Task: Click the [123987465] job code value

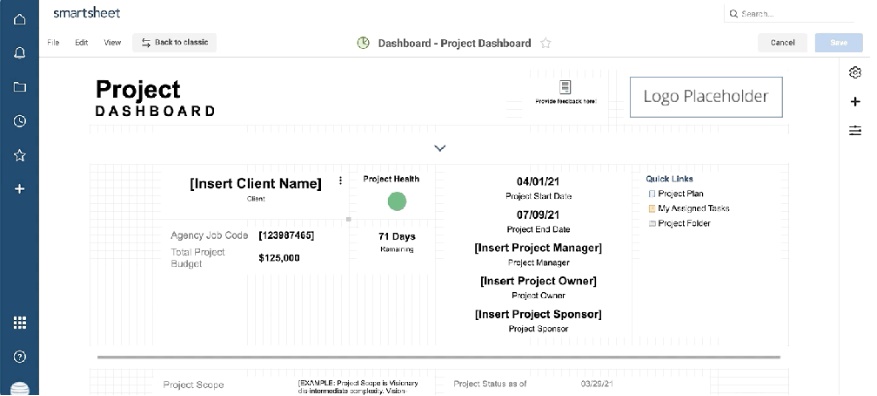Action: click(x=286, y=235)
